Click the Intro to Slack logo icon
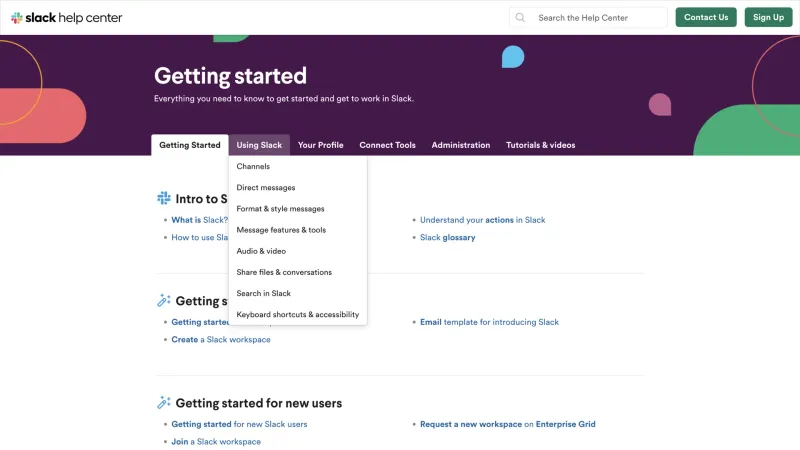 click(164, 198)
